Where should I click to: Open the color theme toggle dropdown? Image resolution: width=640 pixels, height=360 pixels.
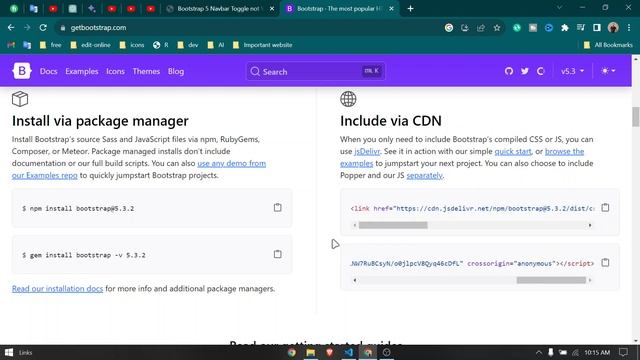[608, 71]
